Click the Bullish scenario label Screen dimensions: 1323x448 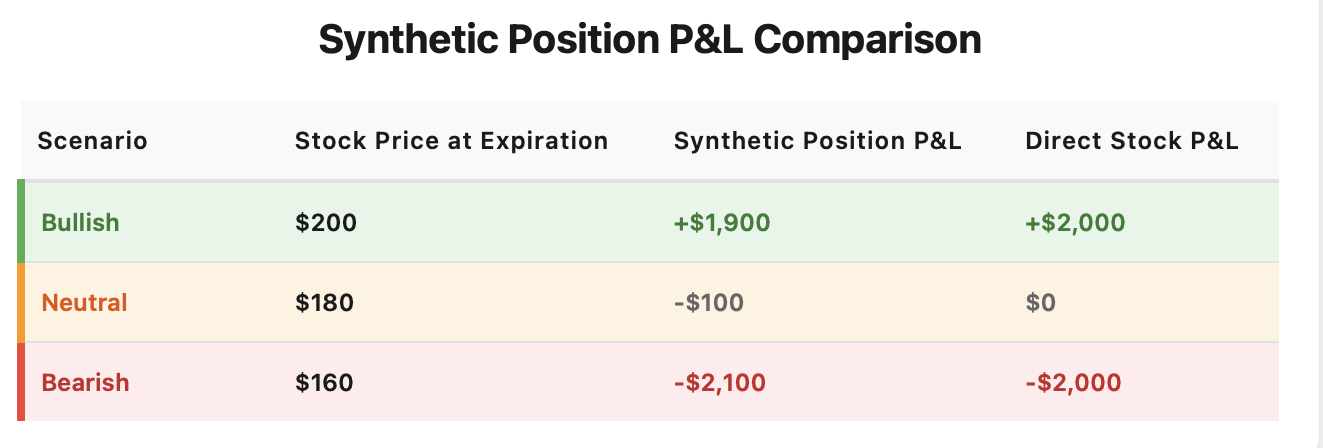pos(80,222)
